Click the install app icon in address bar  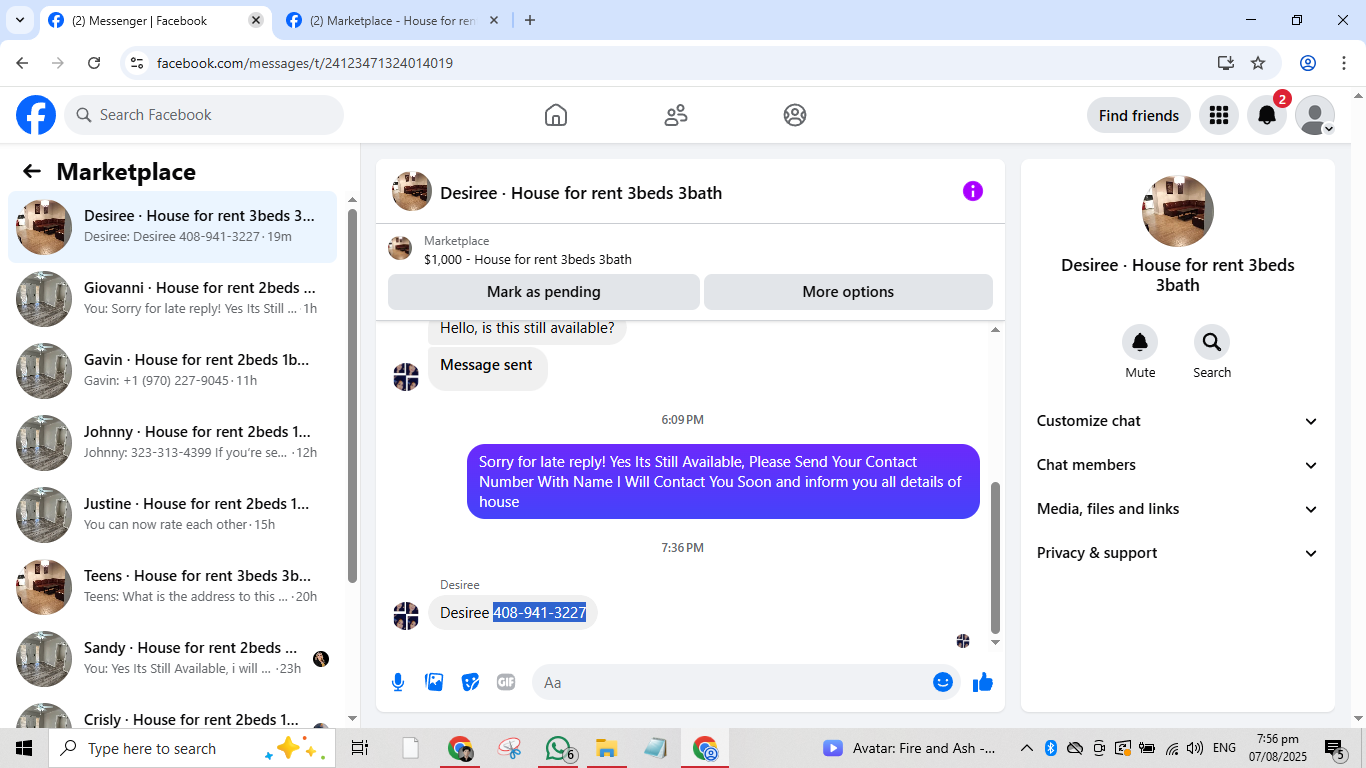[x=1226, y=63]
